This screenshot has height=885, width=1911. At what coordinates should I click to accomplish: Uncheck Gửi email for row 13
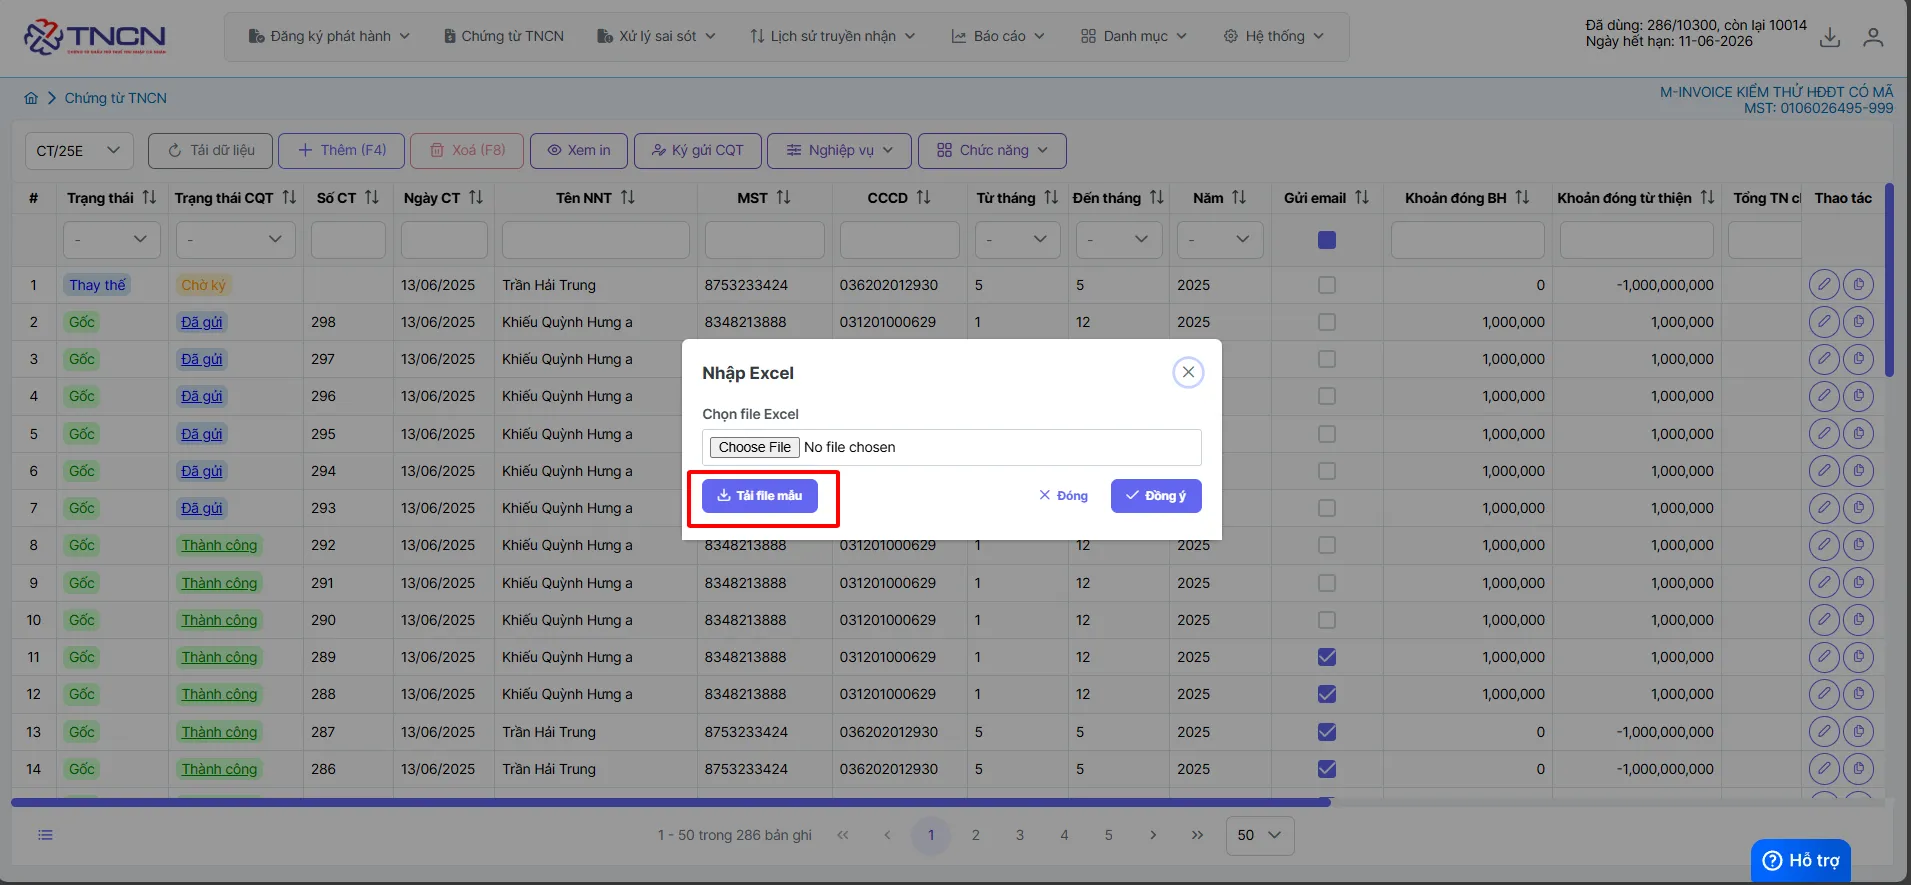(x=1327, y=732)
